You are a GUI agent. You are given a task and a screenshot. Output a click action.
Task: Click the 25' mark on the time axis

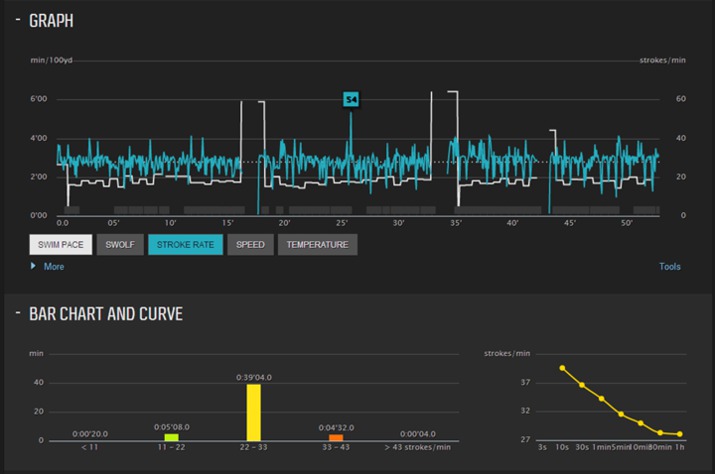coord(342,223)
